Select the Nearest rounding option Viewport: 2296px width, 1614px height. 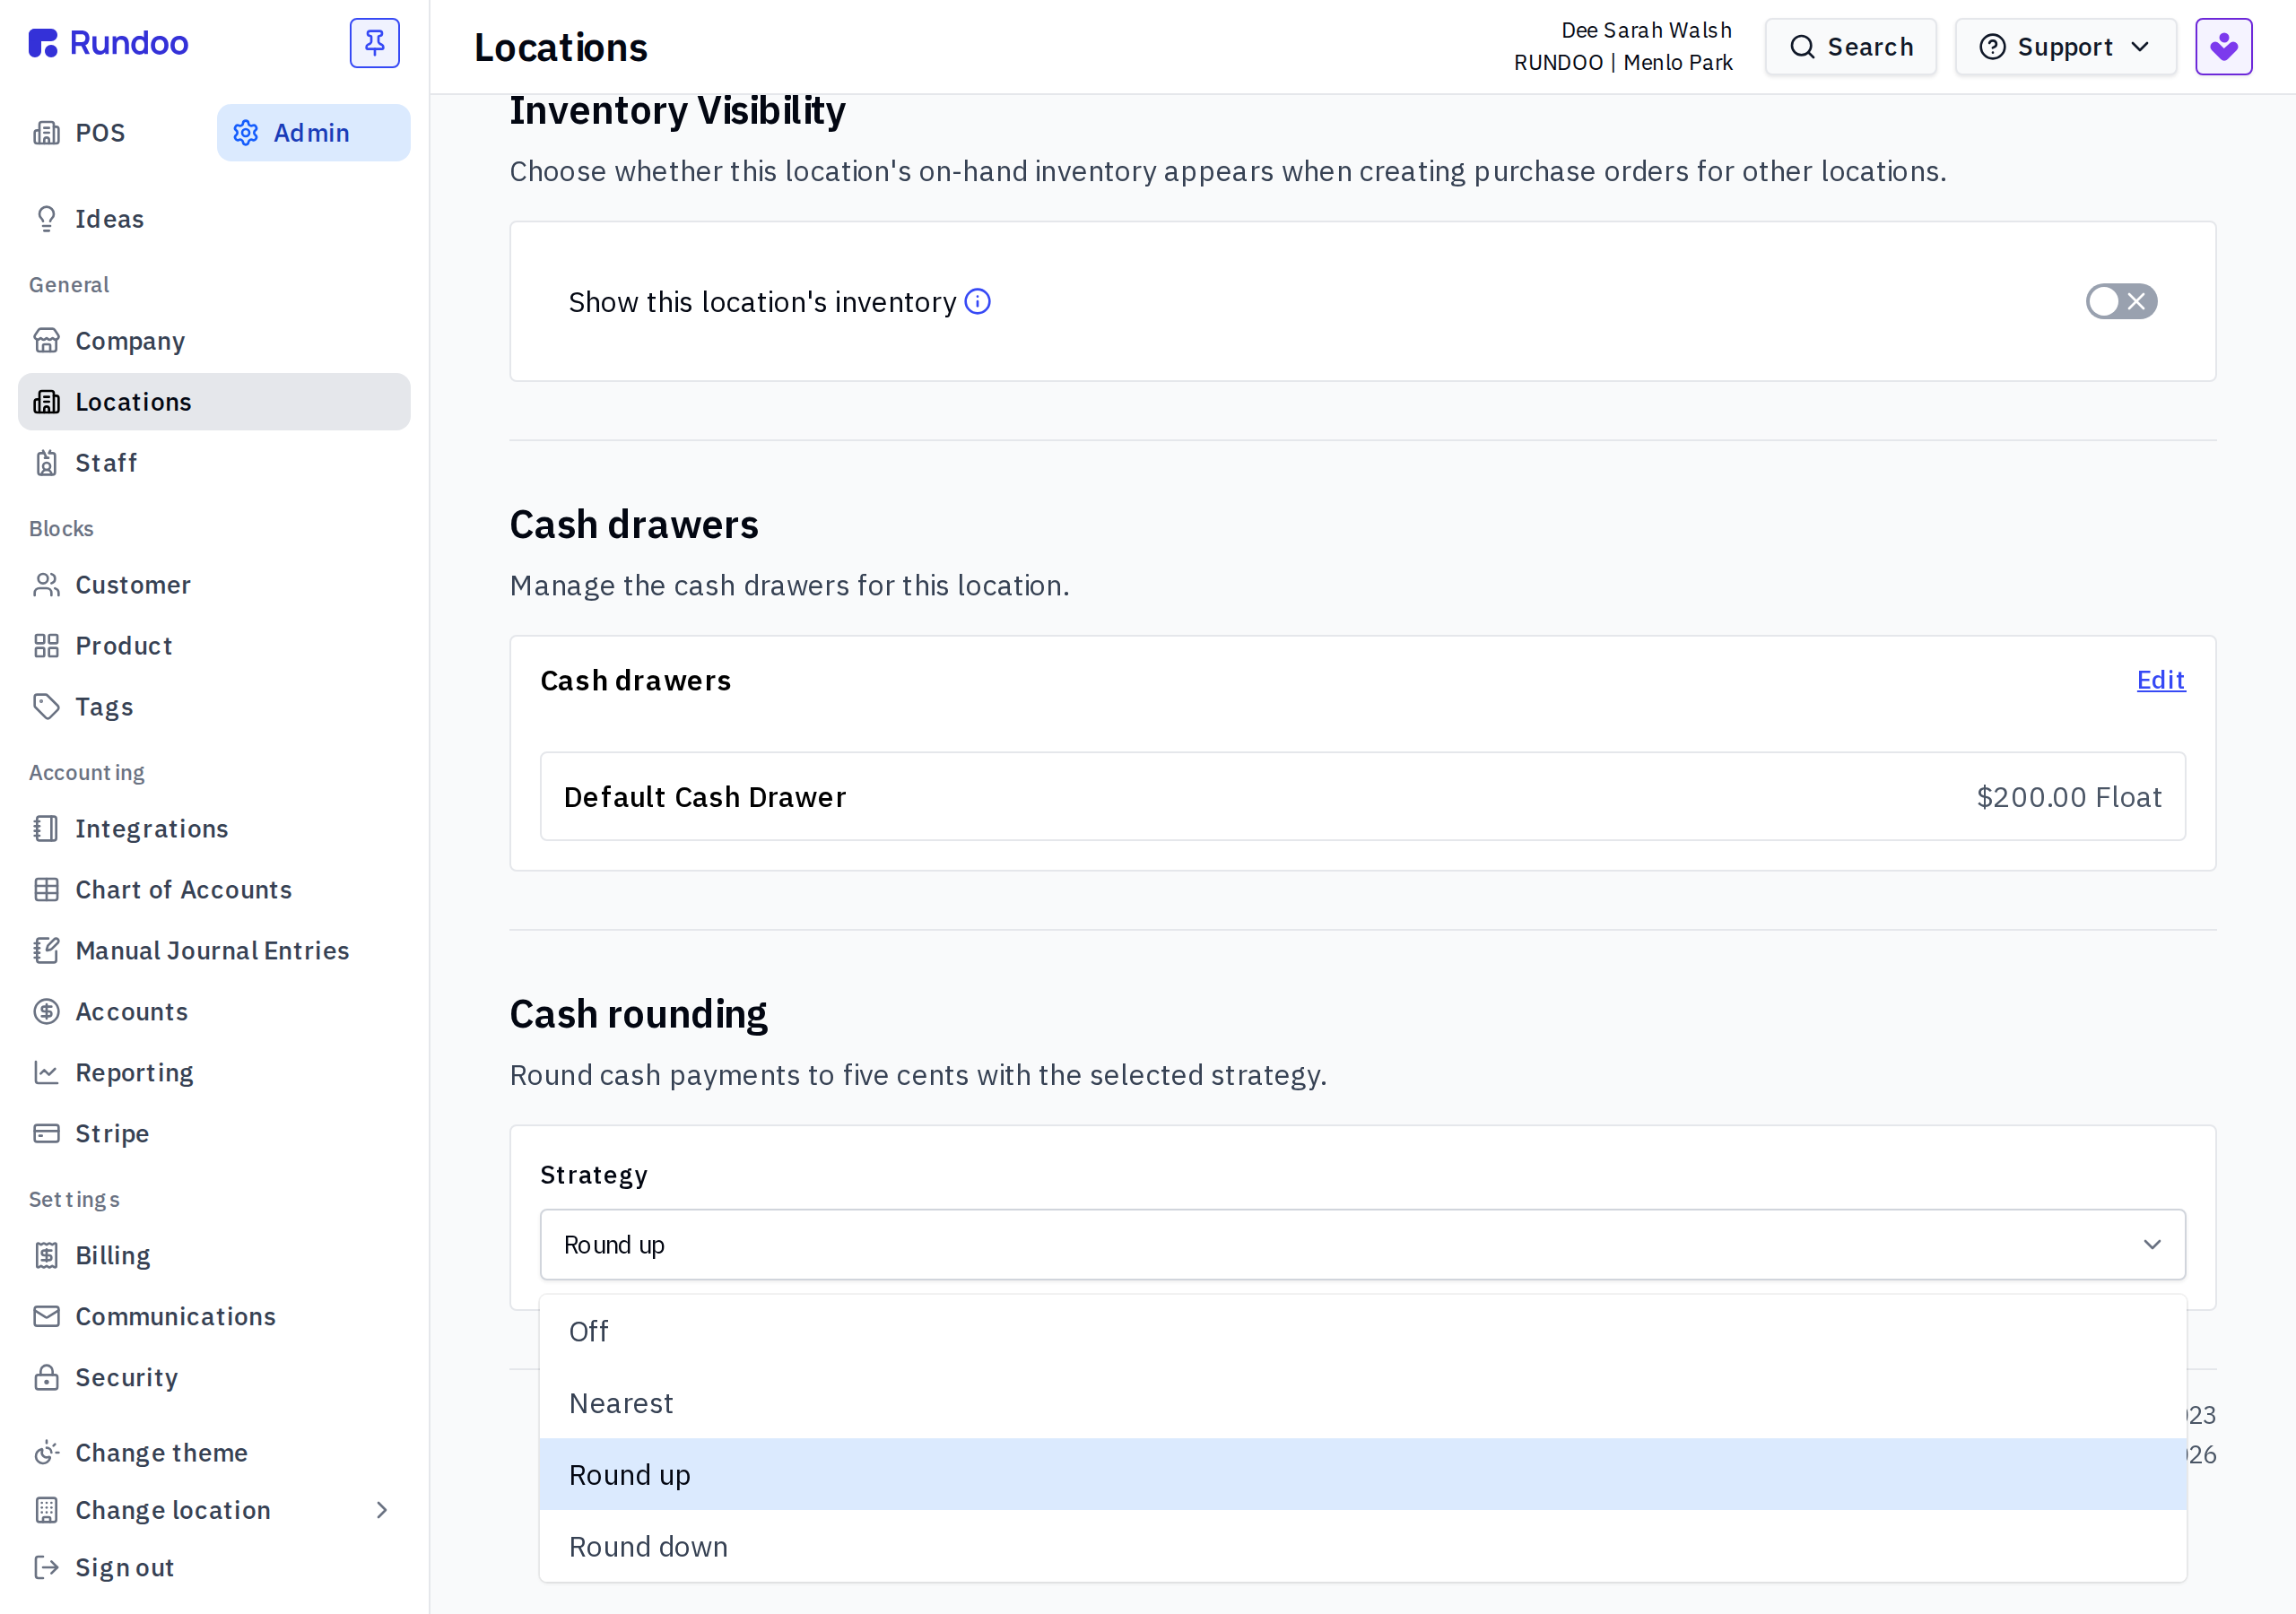click(1362, 1403)
